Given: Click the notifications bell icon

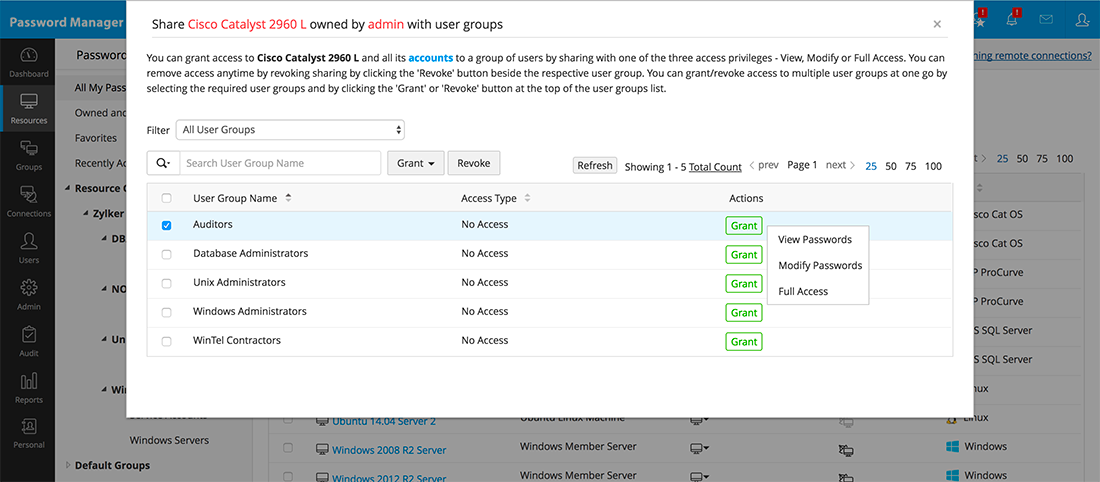Looking at the screenshot, I should point(1011,20).
